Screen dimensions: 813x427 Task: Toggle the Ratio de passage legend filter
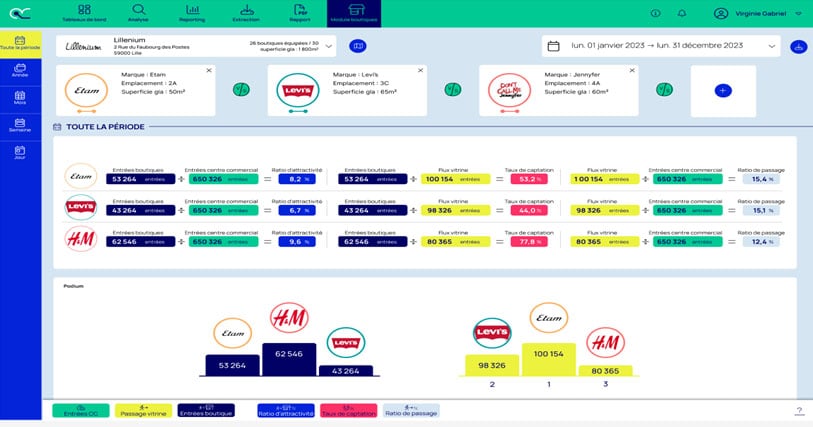coord(411,410)
